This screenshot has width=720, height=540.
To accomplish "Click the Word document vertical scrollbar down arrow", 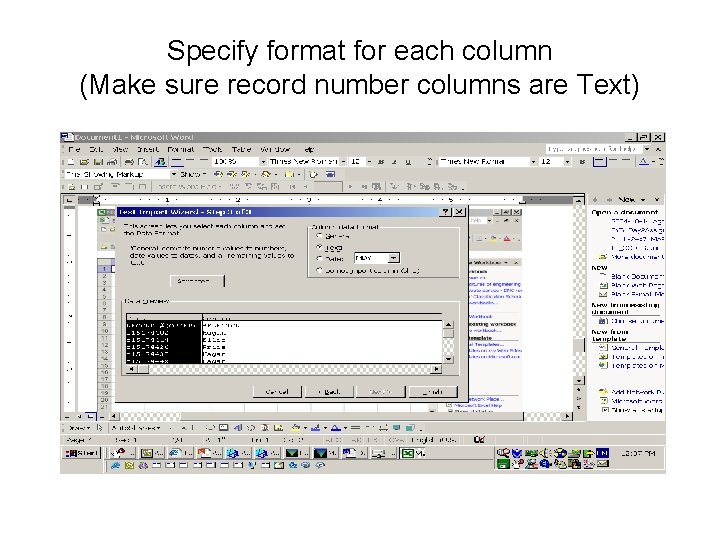I will (579, 381).
